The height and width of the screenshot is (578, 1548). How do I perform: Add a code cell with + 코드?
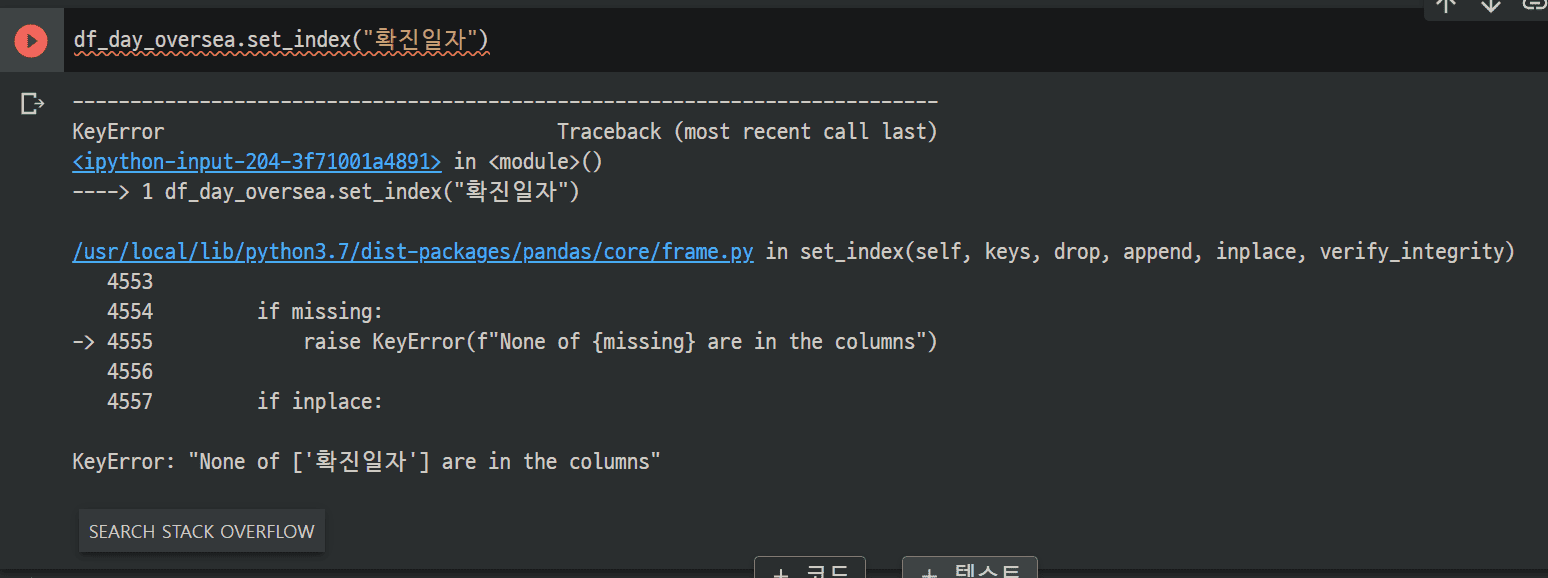click(809, 570)
